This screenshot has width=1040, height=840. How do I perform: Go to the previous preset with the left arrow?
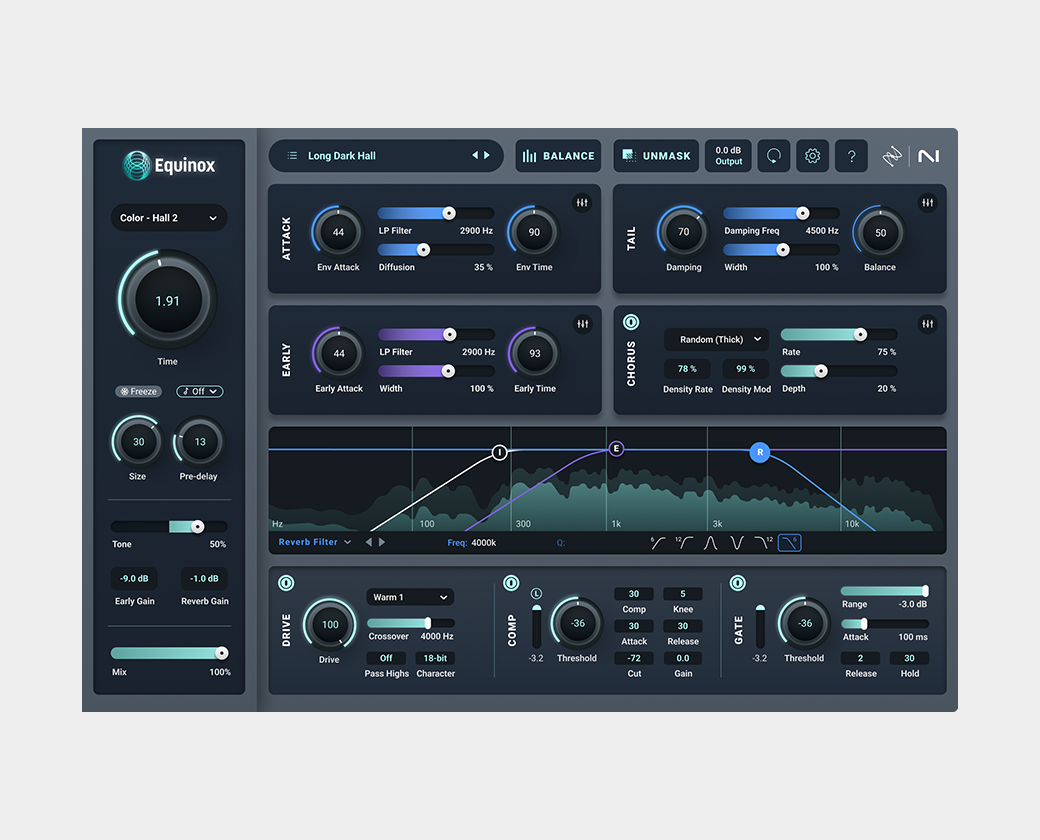(475, 155)
